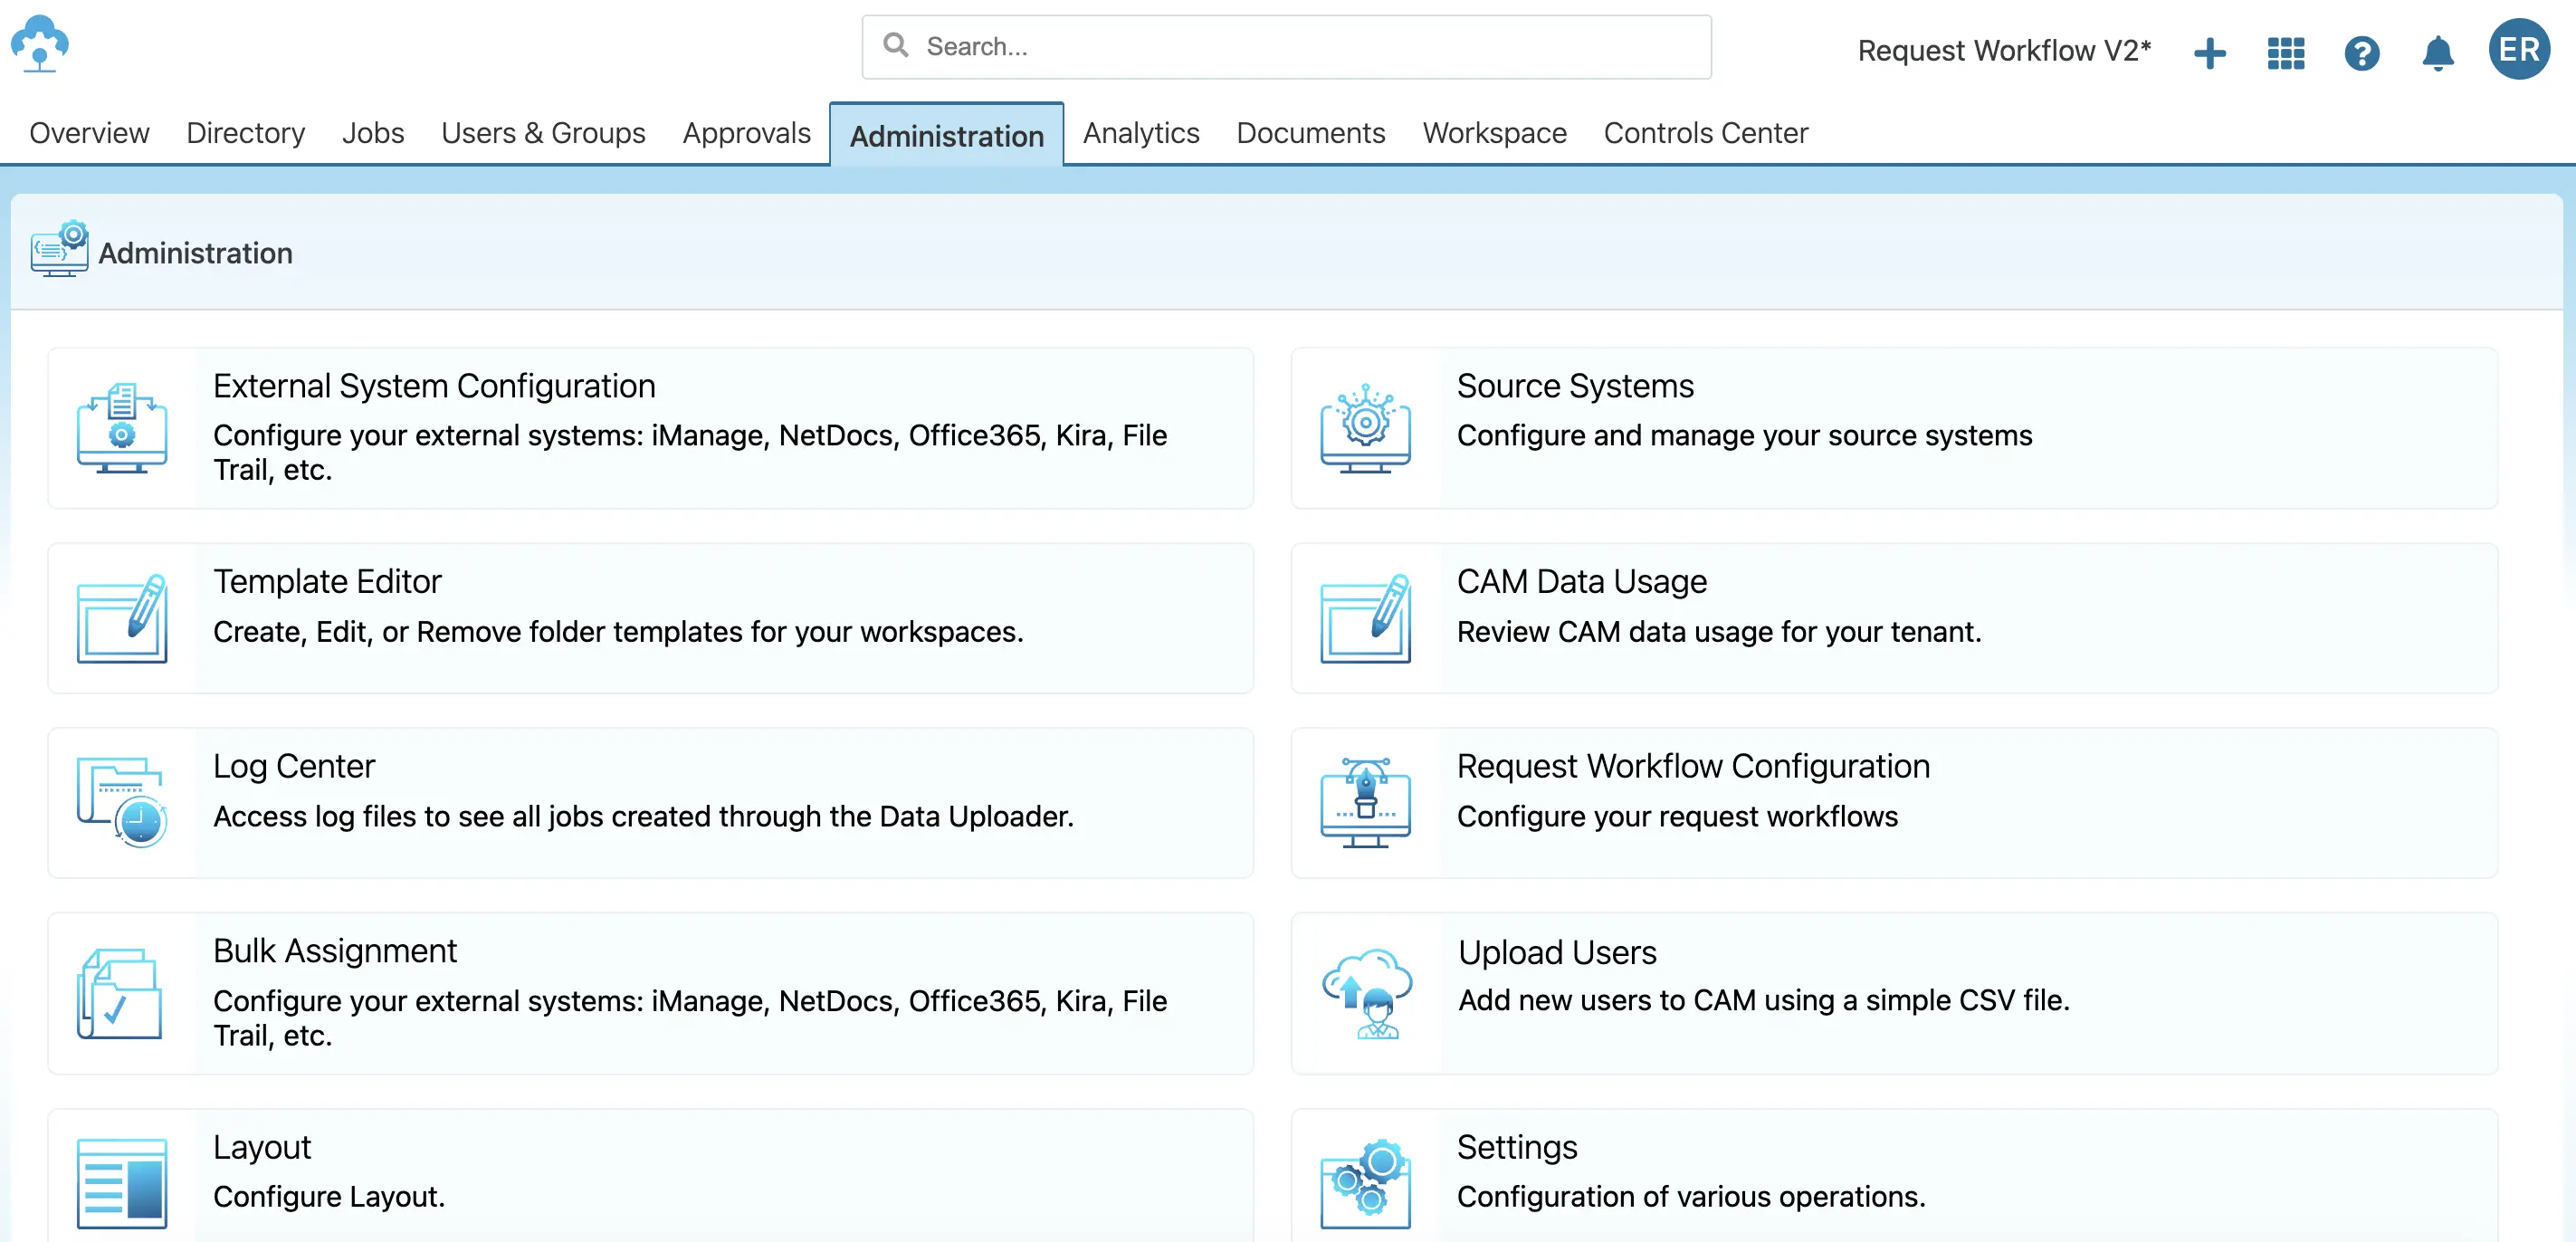Click the Log Center folder icon
This screenshot has height=1242, width=2576.
(x=123, y=803)
